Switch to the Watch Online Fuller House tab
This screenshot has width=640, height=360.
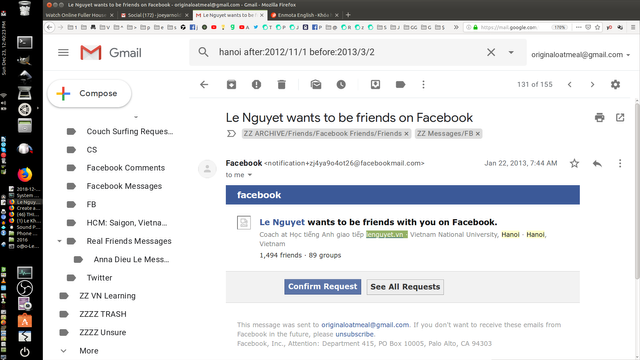(80, 15)
